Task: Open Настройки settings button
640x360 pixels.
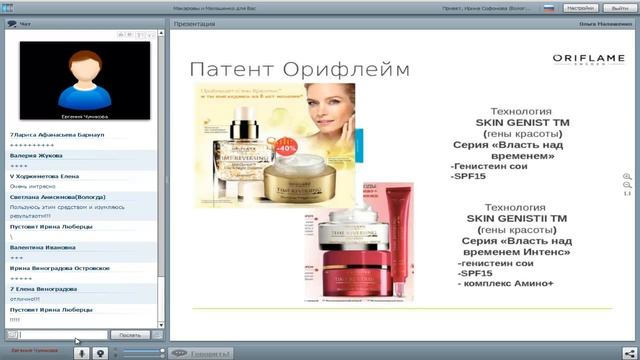Action: (580, 8)
